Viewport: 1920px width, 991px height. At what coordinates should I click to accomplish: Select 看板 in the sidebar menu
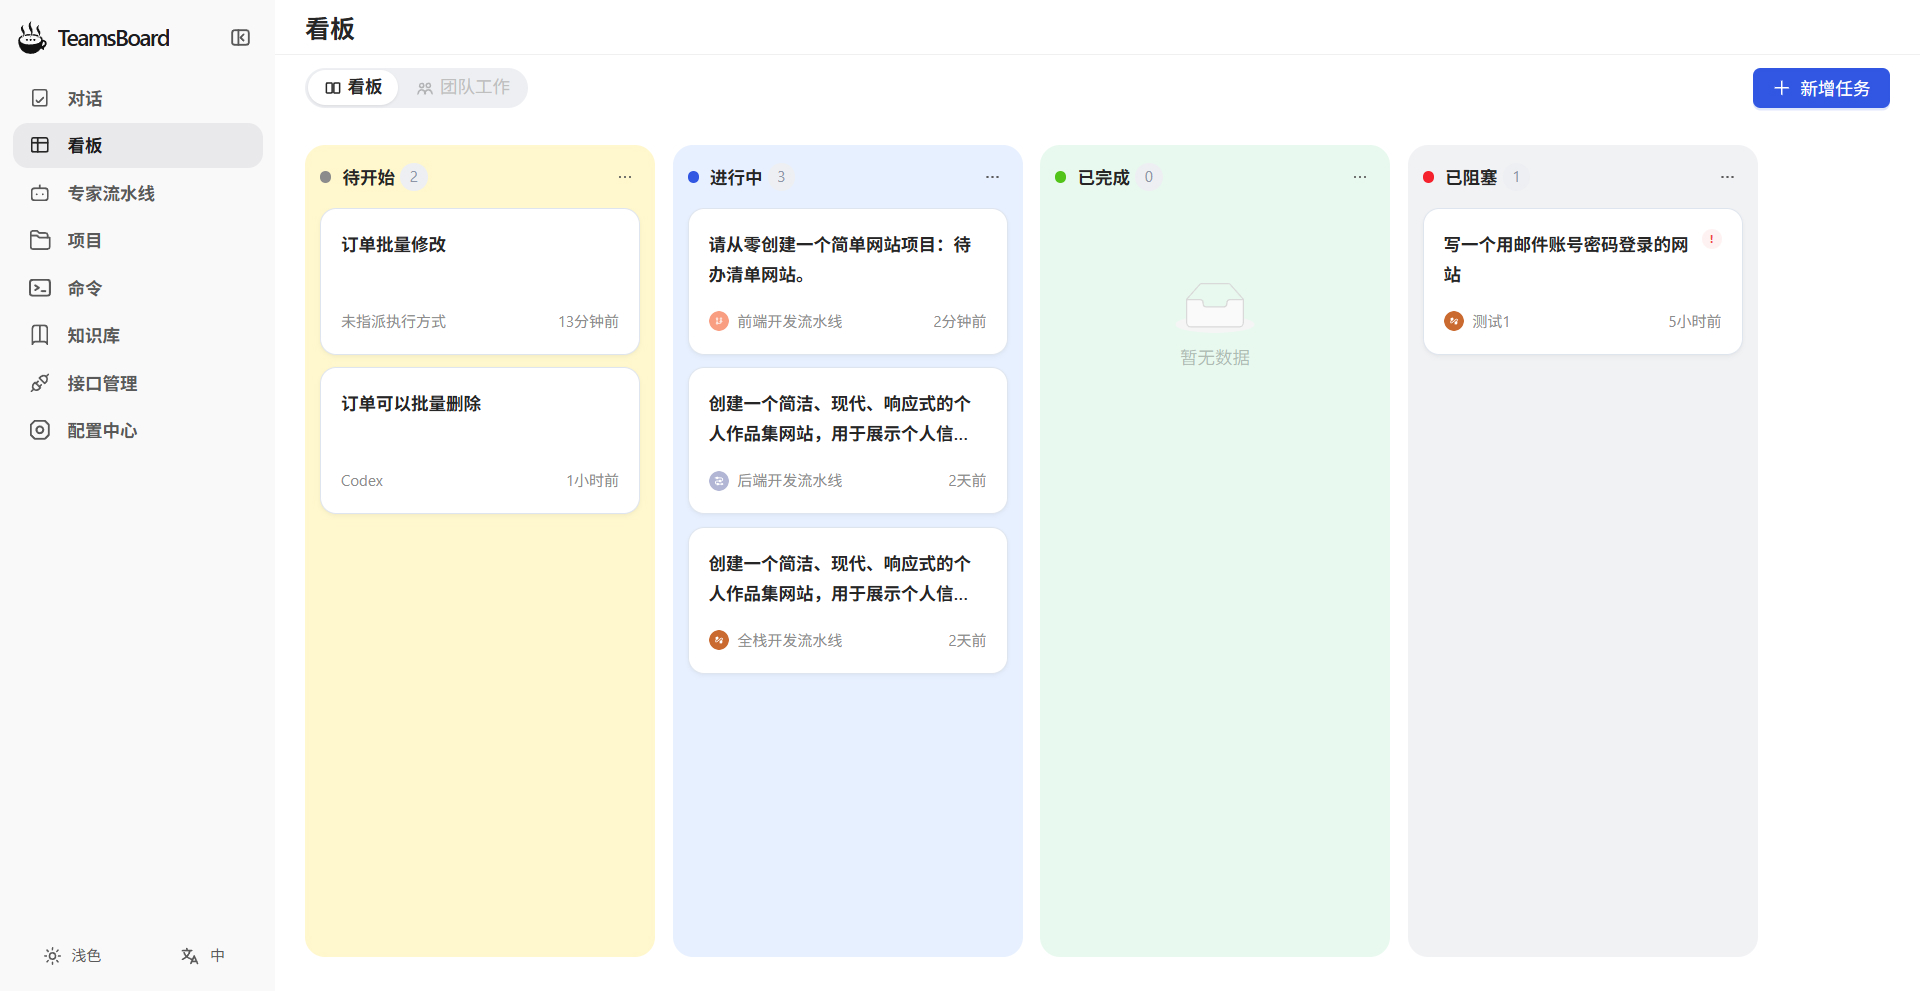click(138, 146)
